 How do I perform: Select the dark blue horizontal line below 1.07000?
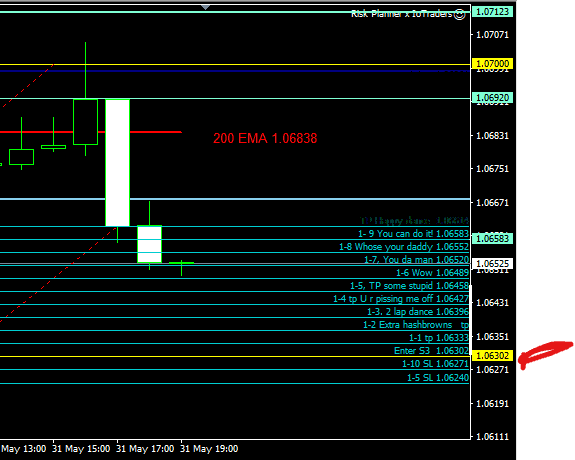click(x=235, y=71)
